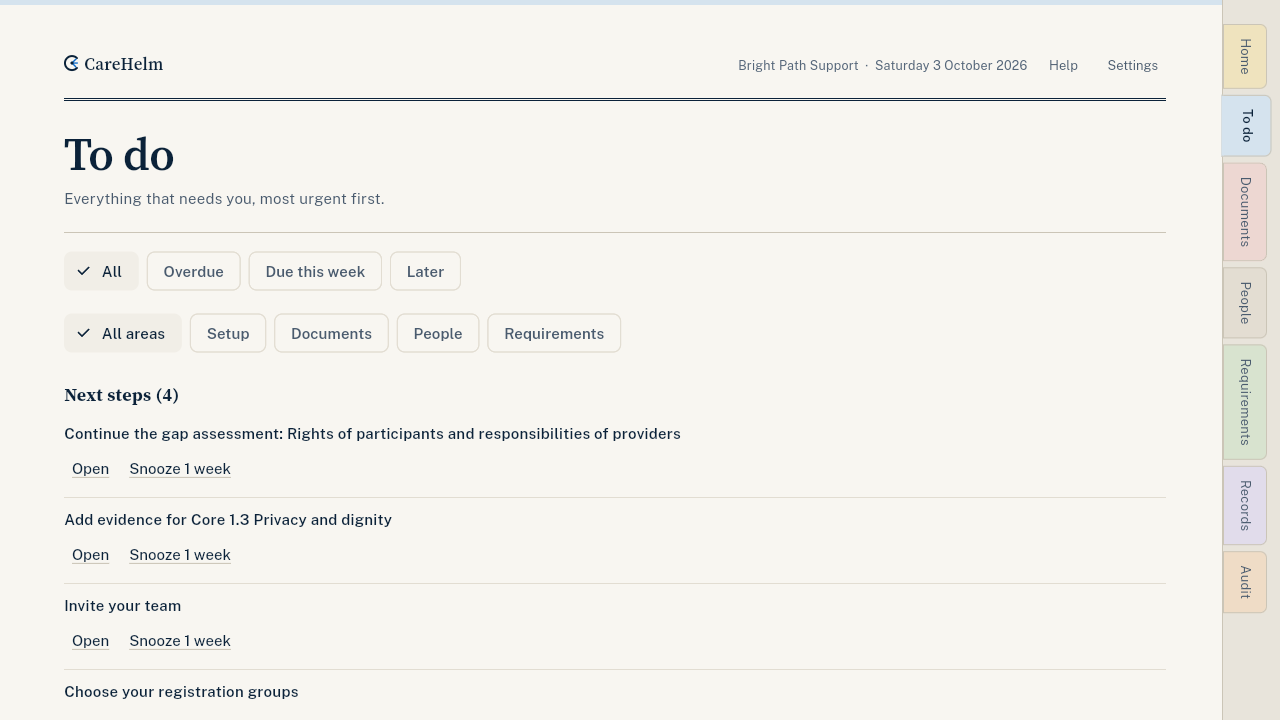Open the Home side tab
Image resolution: width=1280 pixels, height=720 pixels.
(1245, 57)
